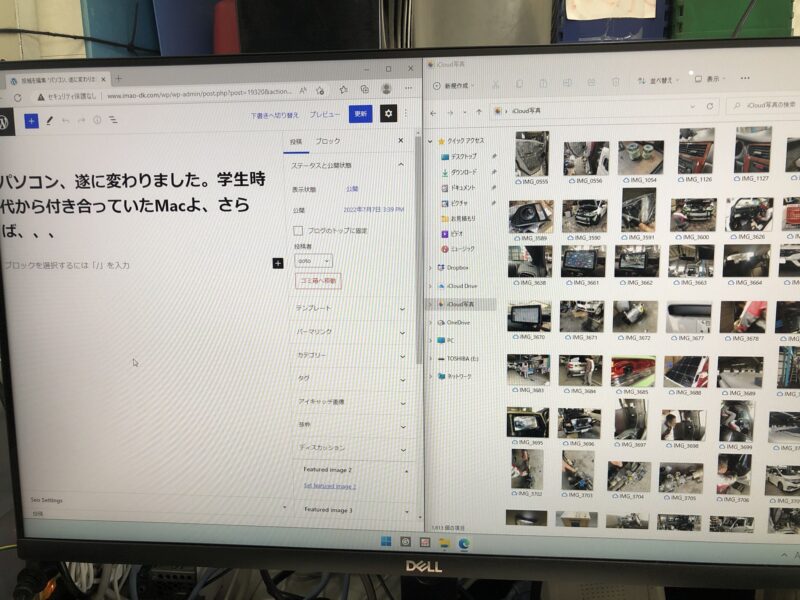Open a new browser tab
This screenshot has height=600, width=800.
pyautogui.click(x=118, y=79)
